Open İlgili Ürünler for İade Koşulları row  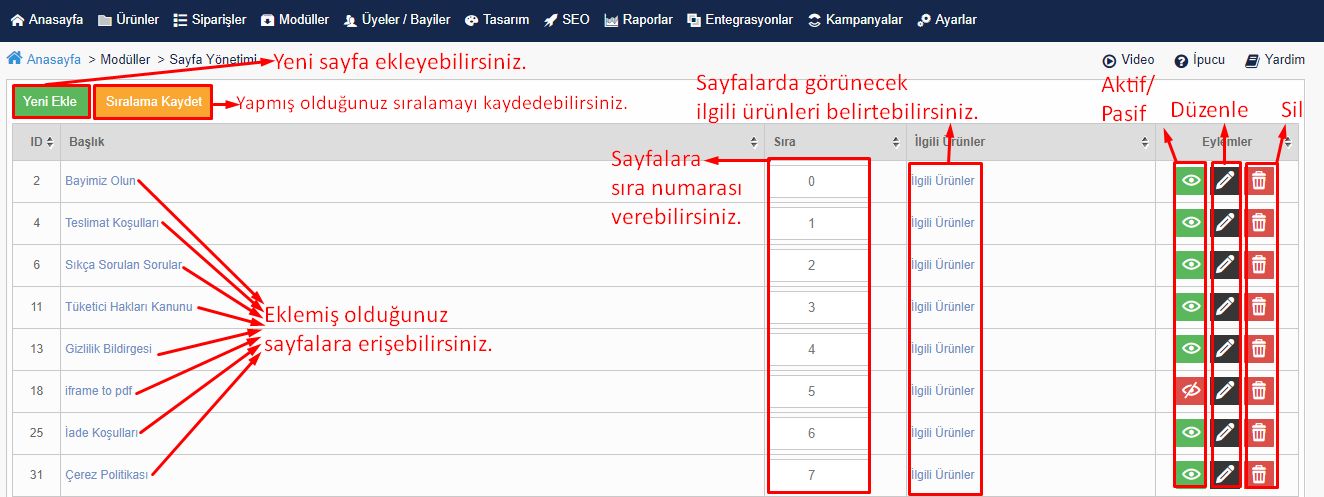pyautogui.click(x=942, y=433)
